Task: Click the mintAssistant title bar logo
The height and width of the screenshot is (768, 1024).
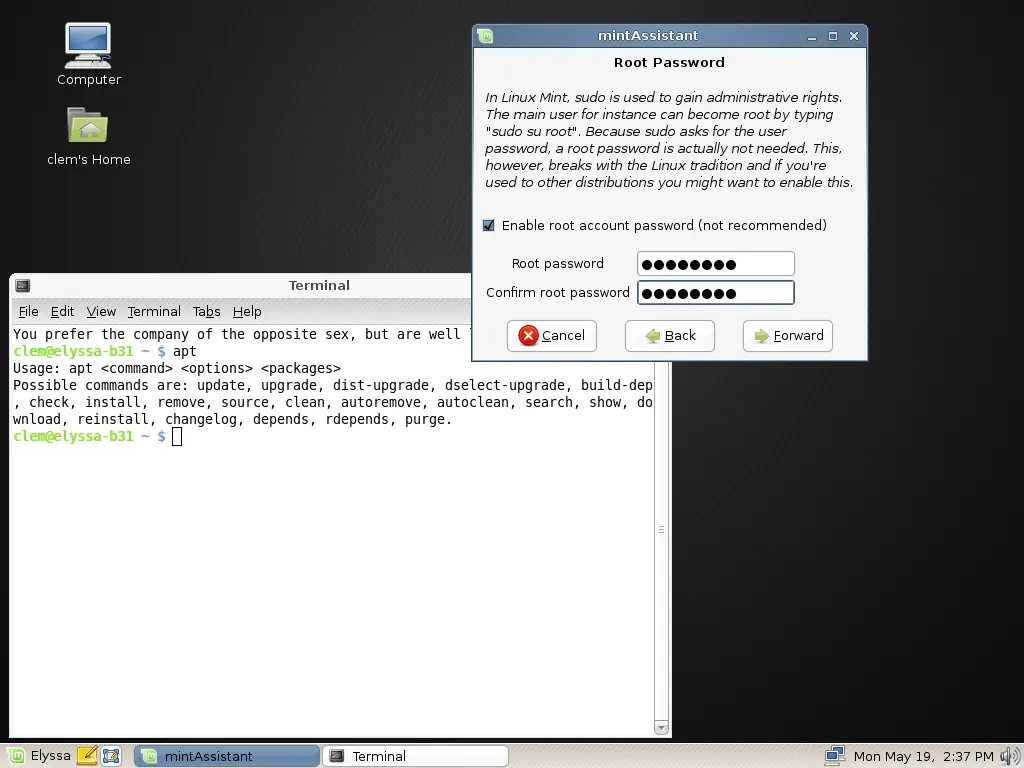Action: tap(485, 36)
